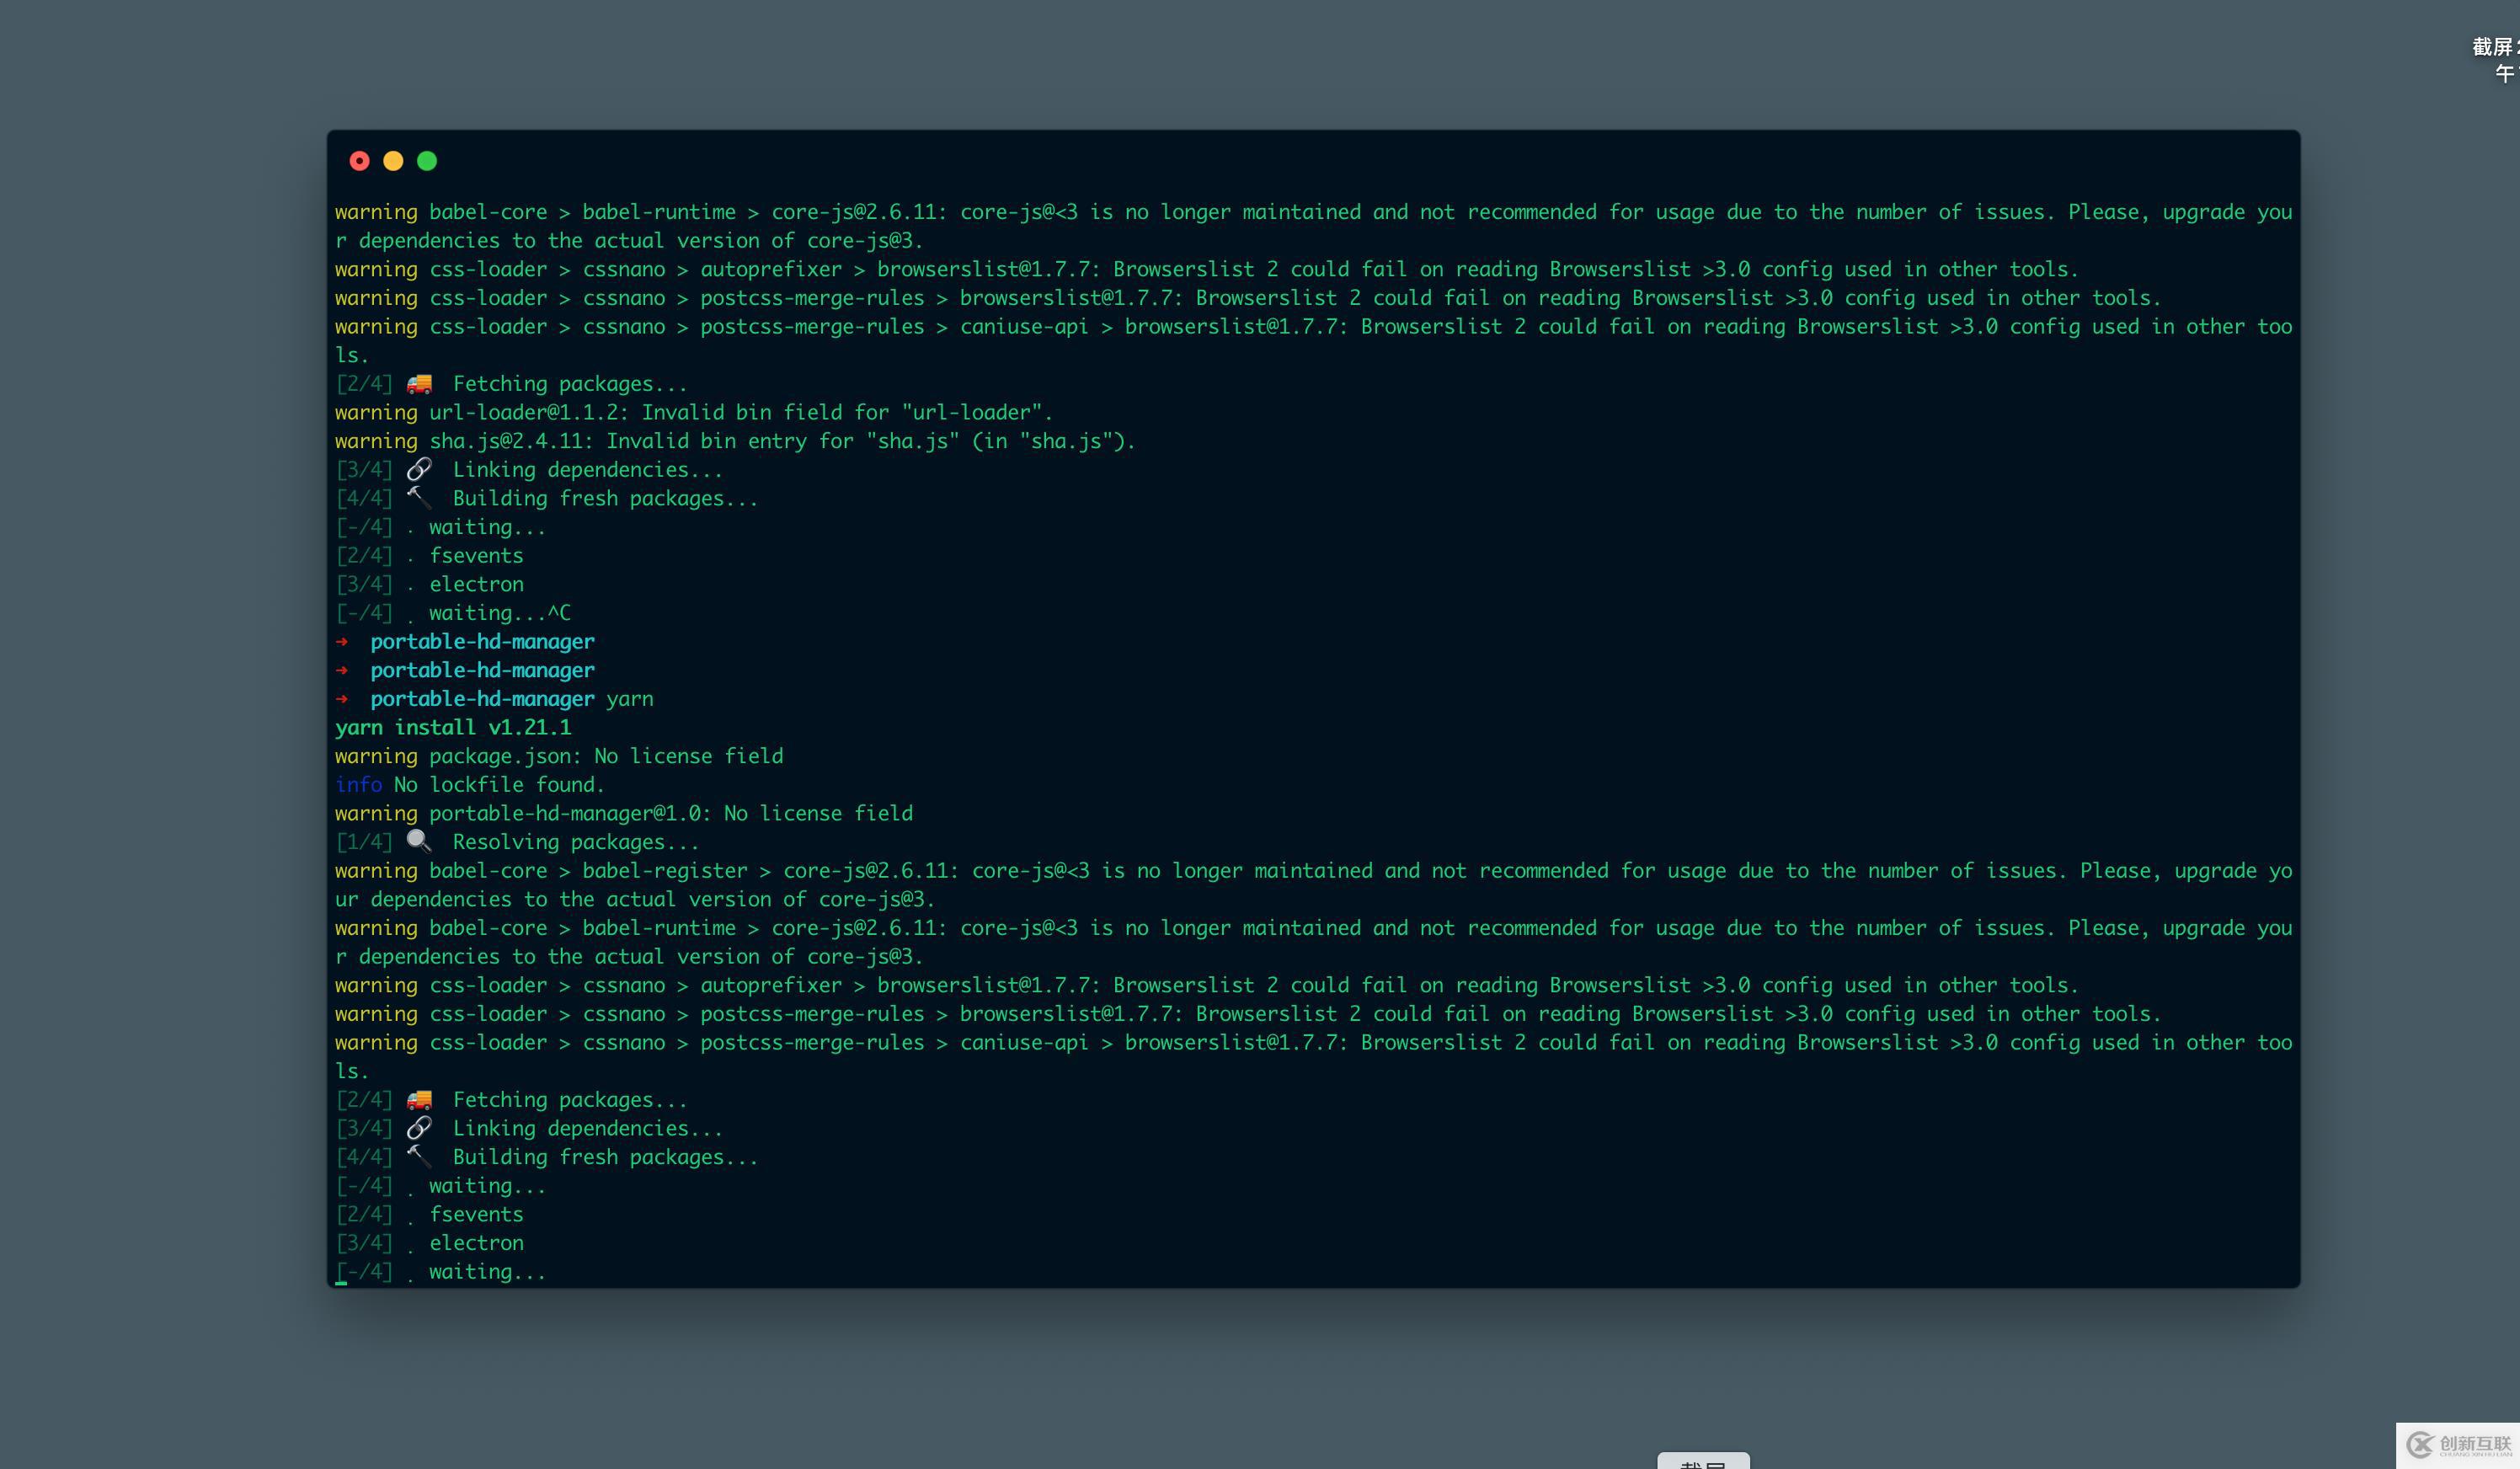Click the truck icon beside first 'Fetching packages' line
2520x1469 pixels.
pos(419,382)
